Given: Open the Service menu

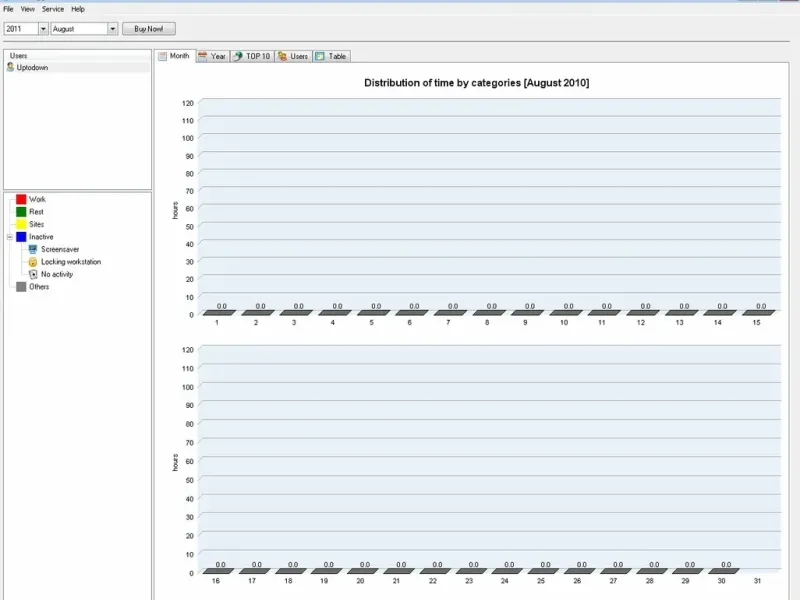Looking at the screenshot, I should point(53,9).
